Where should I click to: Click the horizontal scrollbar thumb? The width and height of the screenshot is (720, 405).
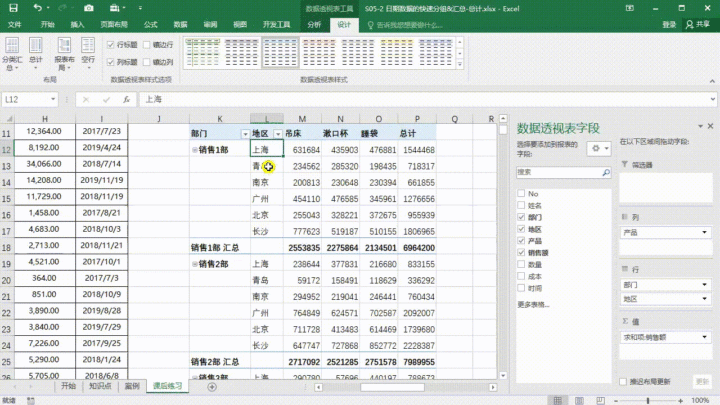pyautogui.click(x=392, y=388)
